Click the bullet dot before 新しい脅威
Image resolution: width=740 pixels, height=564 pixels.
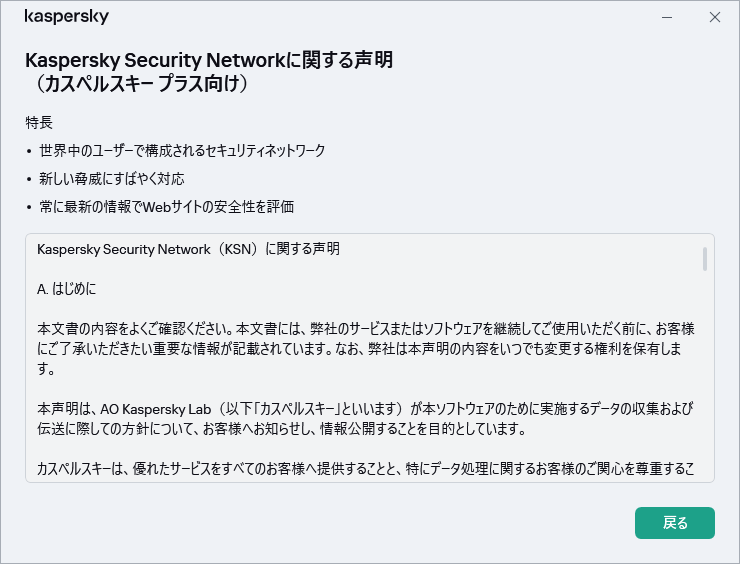(29, 179)
